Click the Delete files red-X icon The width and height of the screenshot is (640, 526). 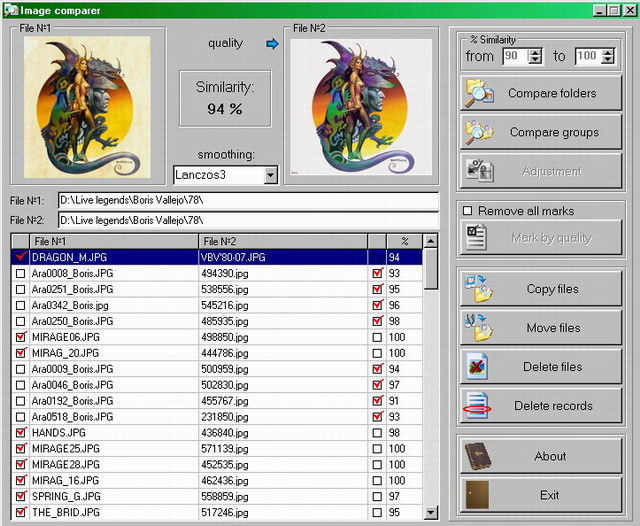coord(477,366)
